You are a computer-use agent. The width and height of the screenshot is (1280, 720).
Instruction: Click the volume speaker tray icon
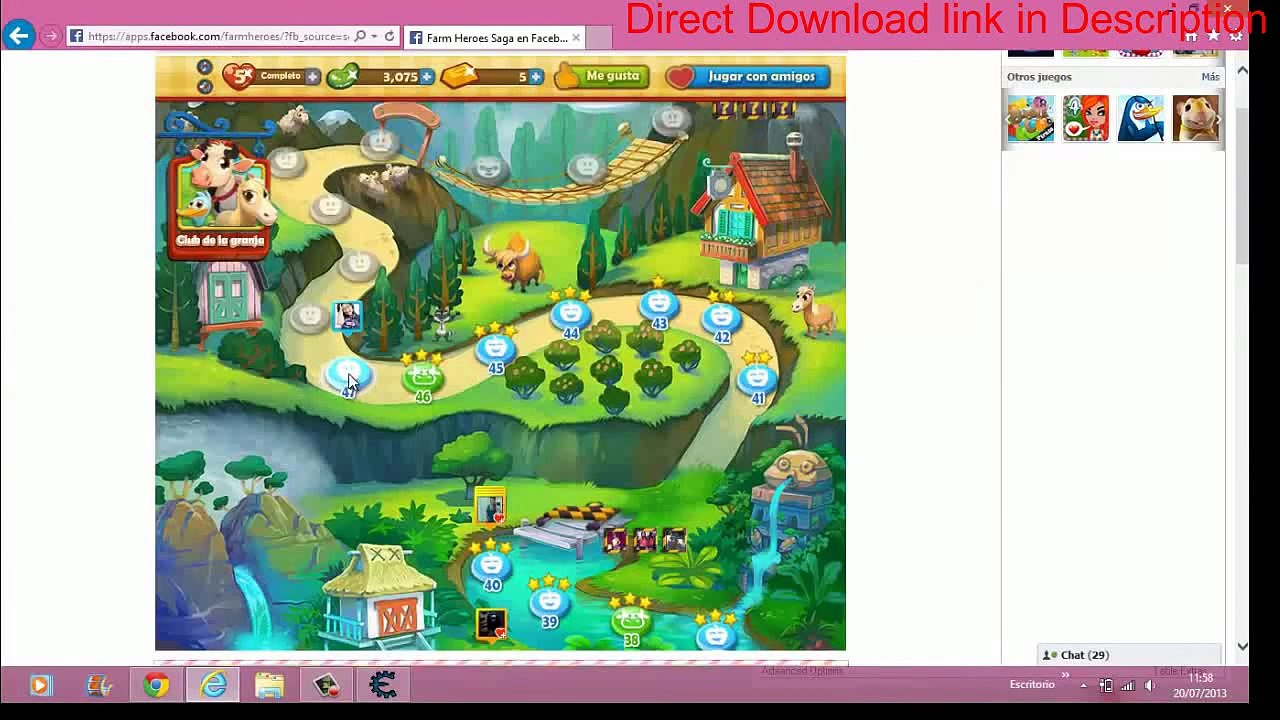1149,686
